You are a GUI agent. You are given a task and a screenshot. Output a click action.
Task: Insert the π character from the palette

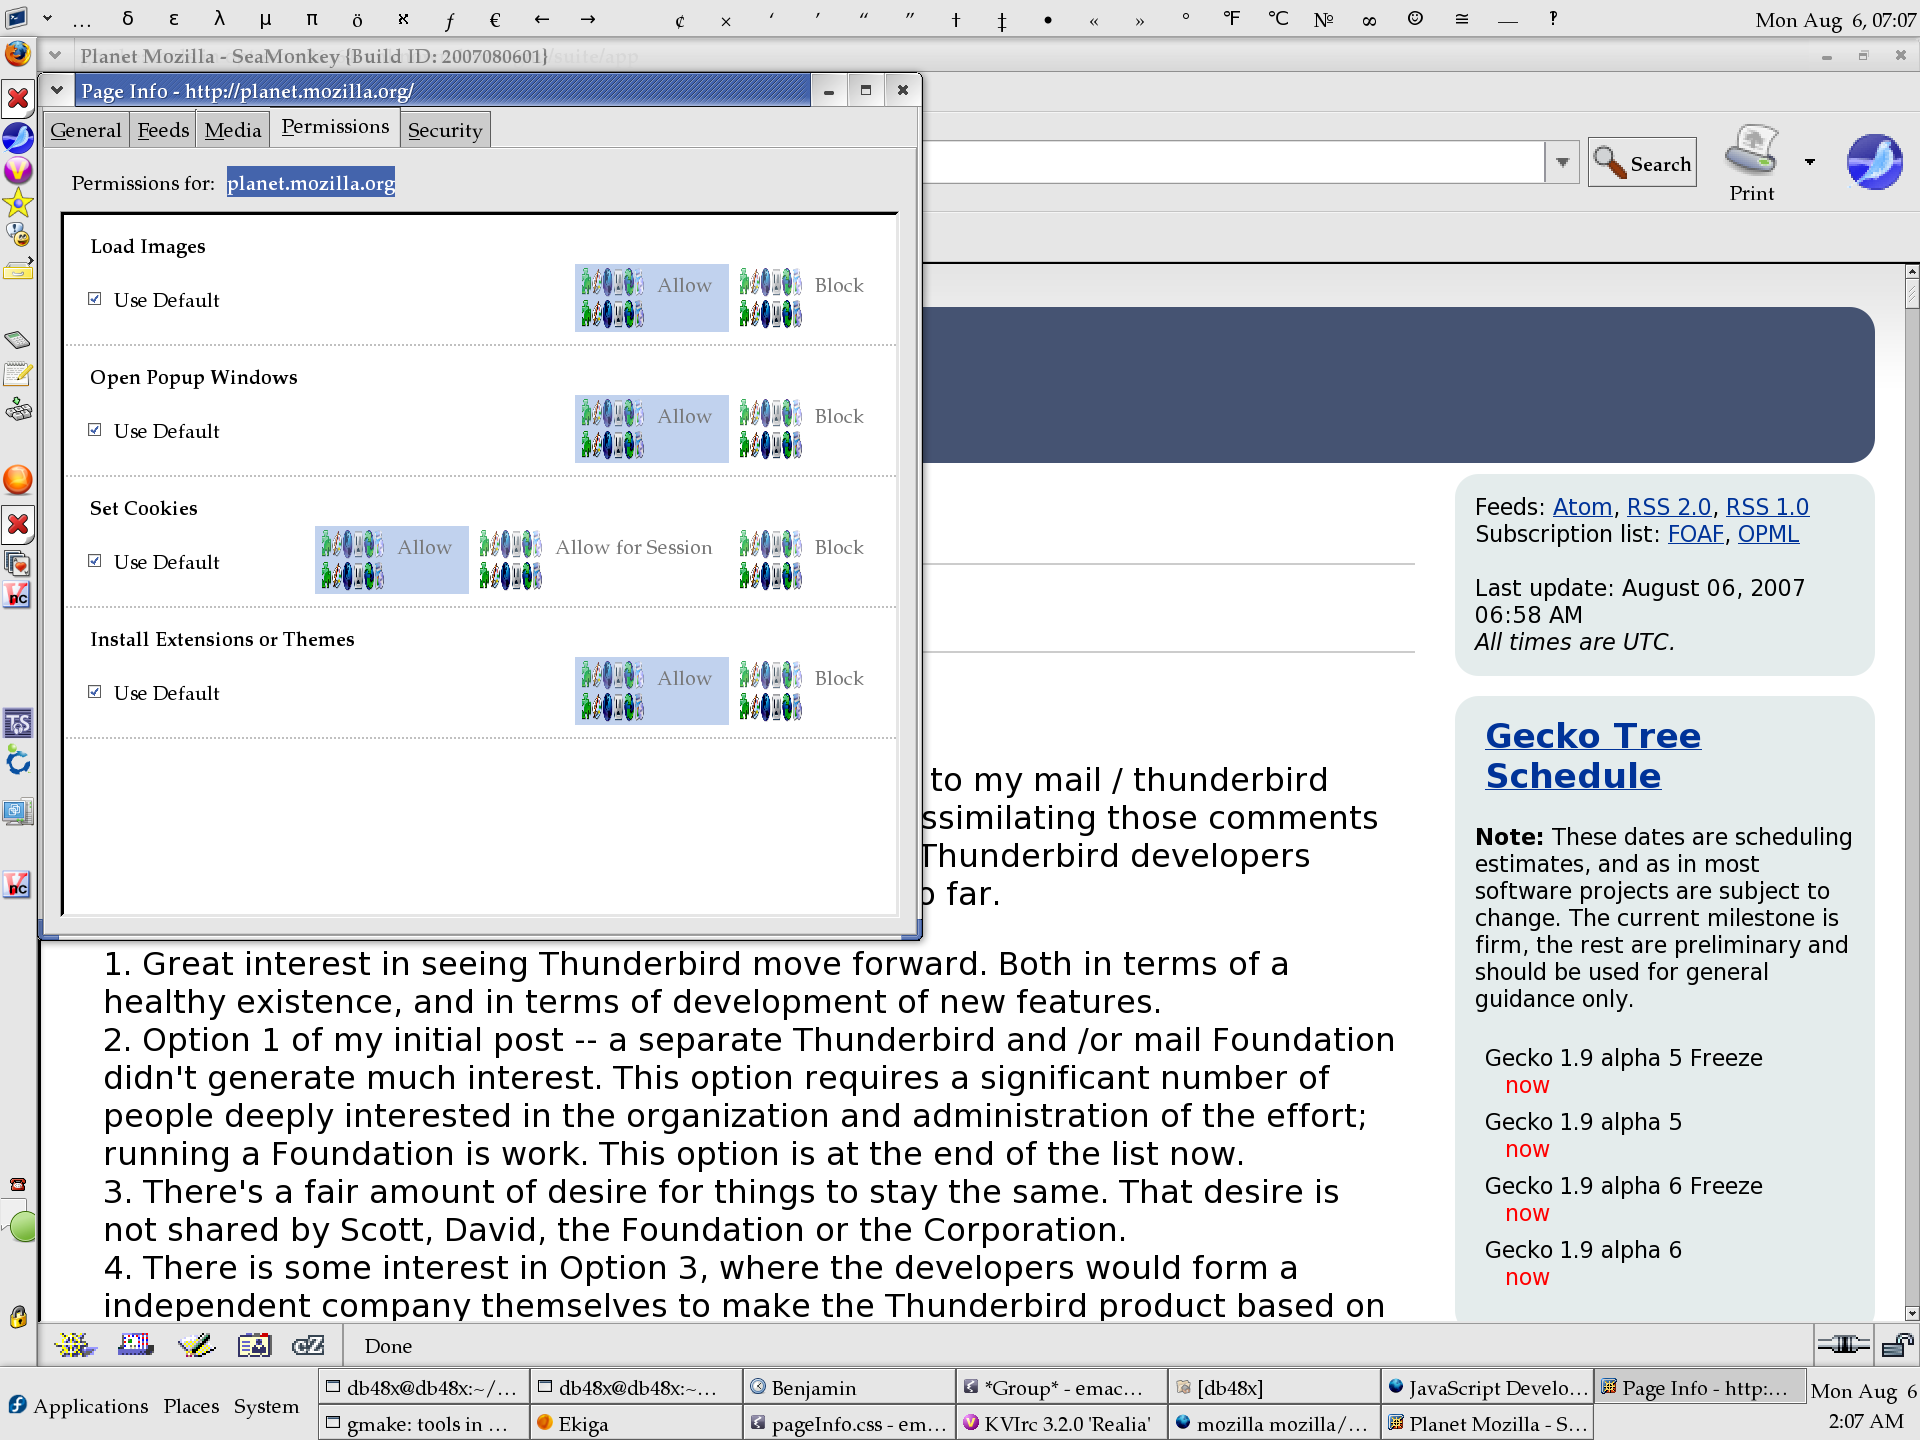pos(312,18)
